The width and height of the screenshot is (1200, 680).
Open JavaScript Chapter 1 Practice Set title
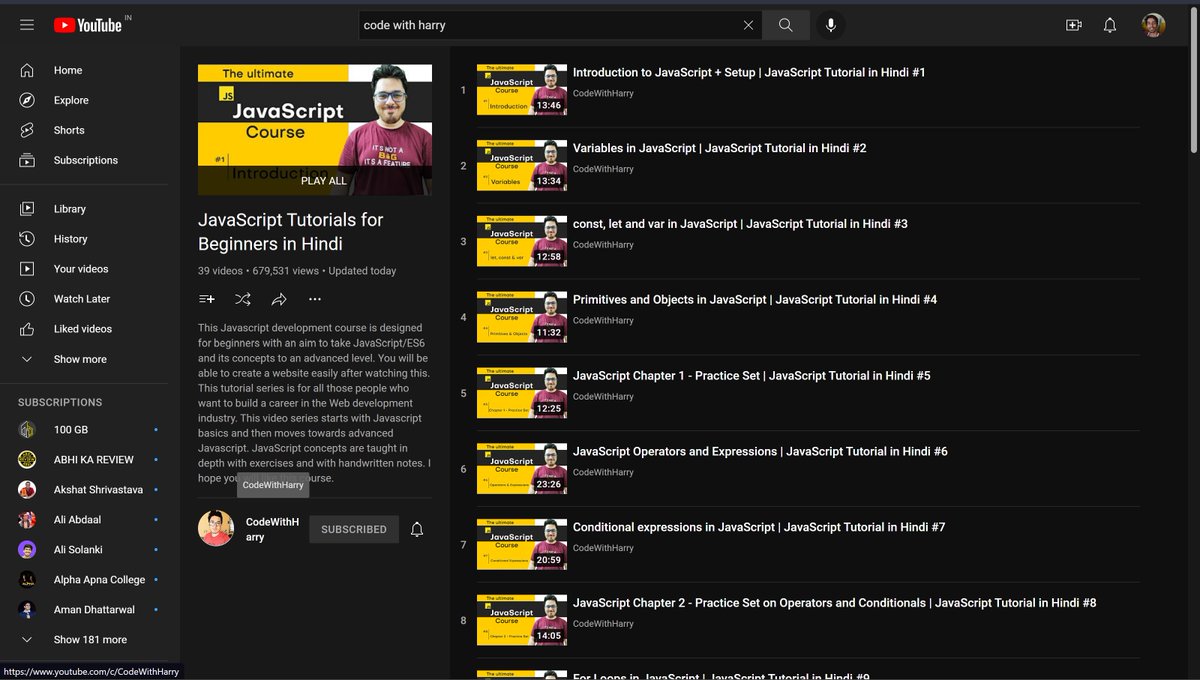pyautogui.click(x=752, y=375)
